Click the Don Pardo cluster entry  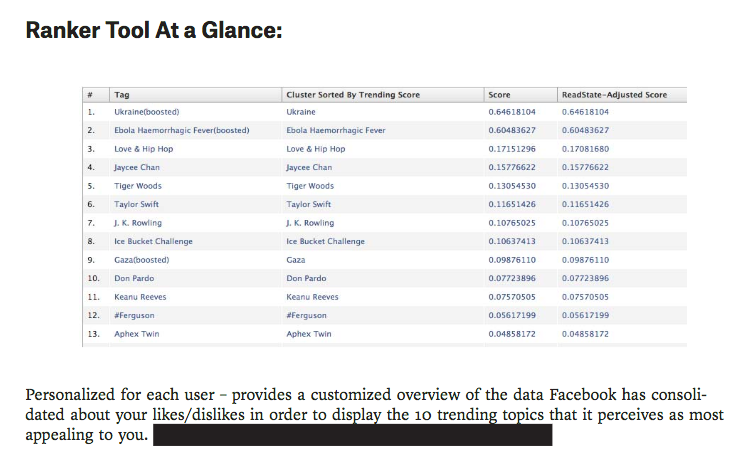point(306,278)
